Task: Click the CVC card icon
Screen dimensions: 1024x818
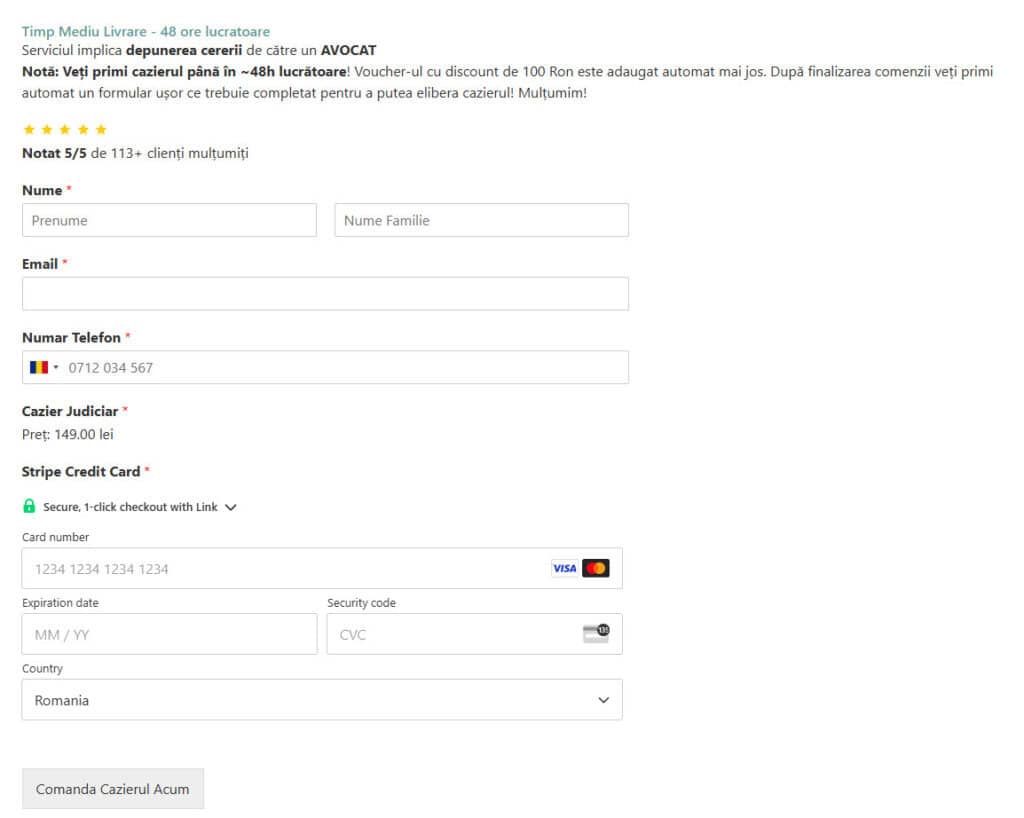Action: 596,633
